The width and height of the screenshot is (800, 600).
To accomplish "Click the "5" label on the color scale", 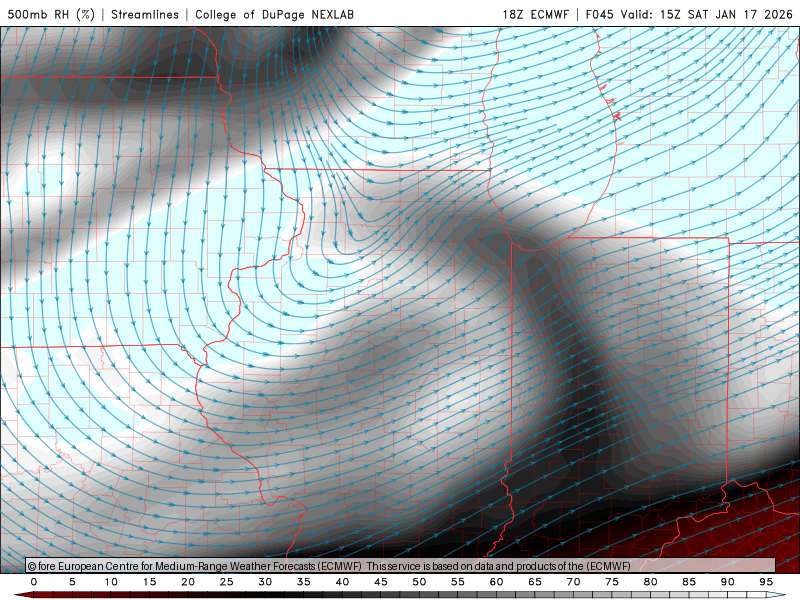I will point(72,582).
